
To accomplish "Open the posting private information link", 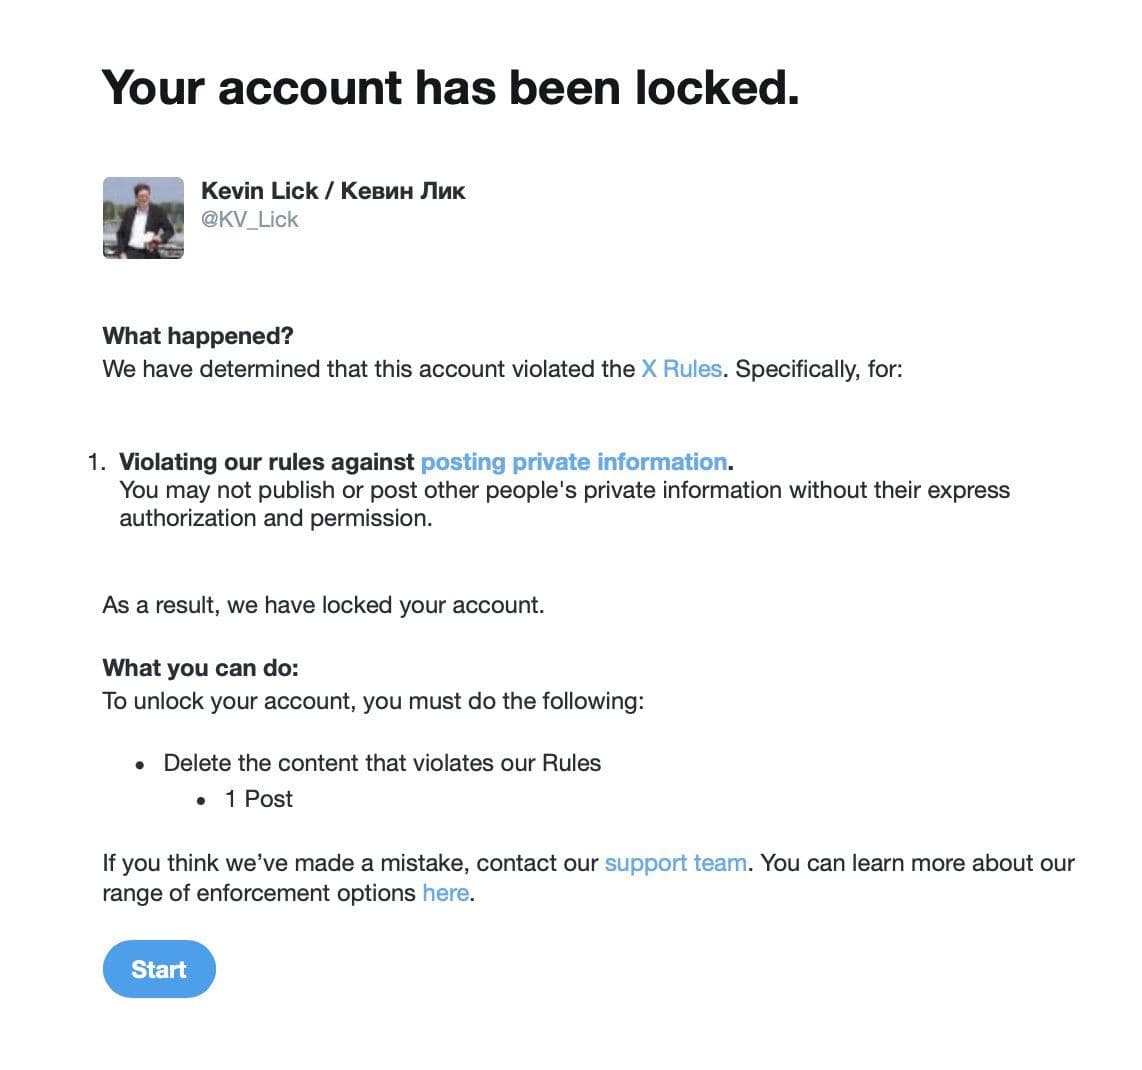I will click(x=574, y=462).
